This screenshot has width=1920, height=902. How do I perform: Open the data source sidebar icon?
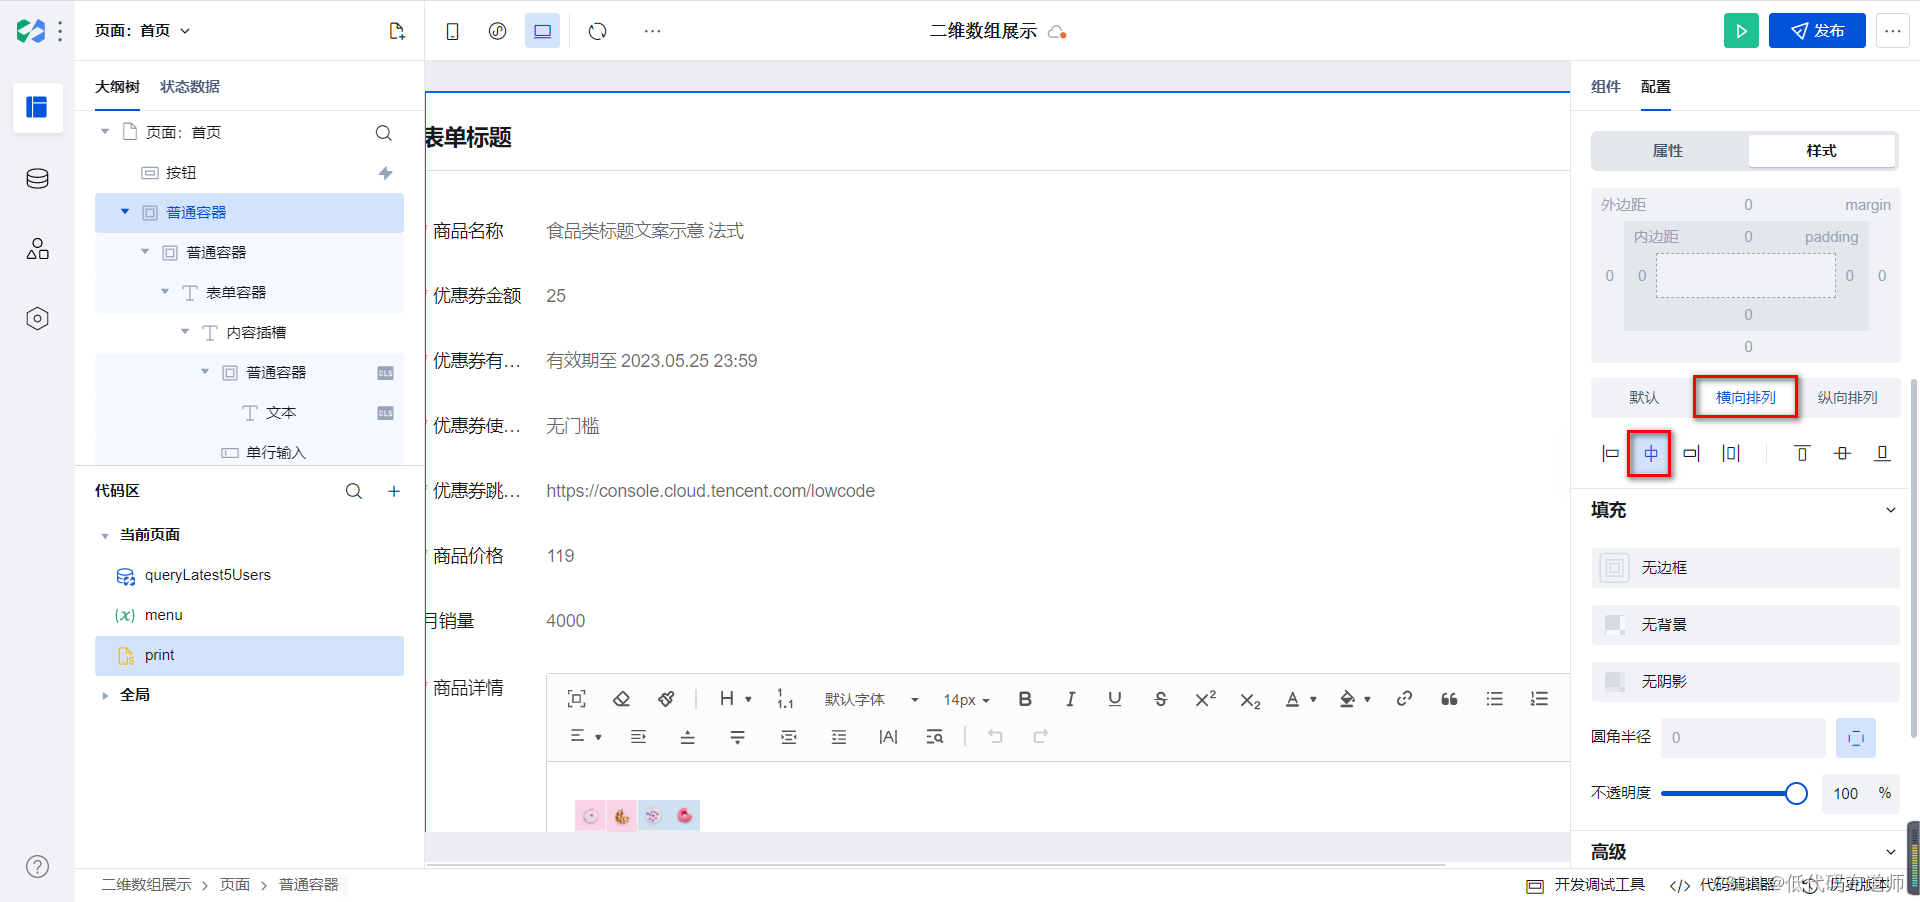(x=37, y=179)
